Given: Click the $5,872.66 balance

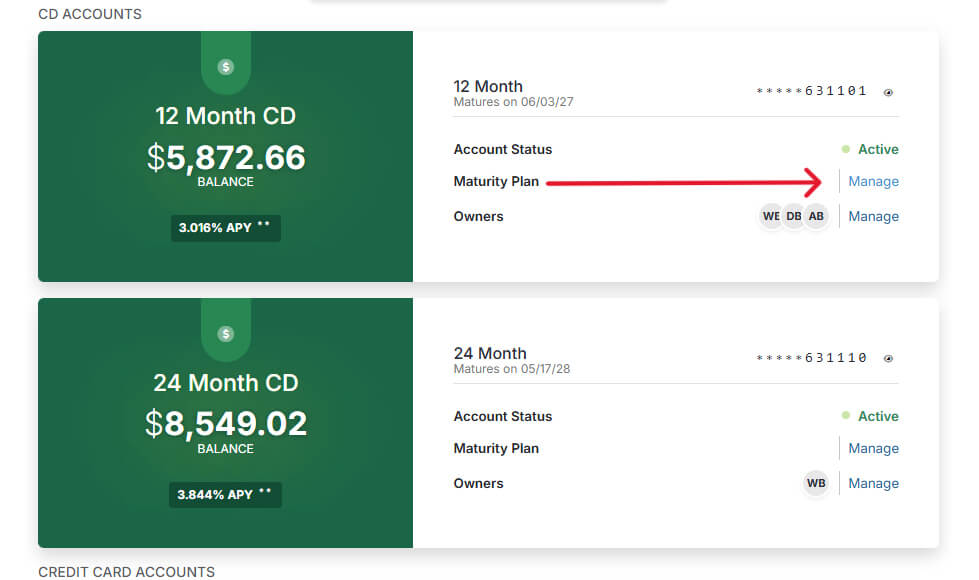Looking at the screenshot, I should pos(226,157).
